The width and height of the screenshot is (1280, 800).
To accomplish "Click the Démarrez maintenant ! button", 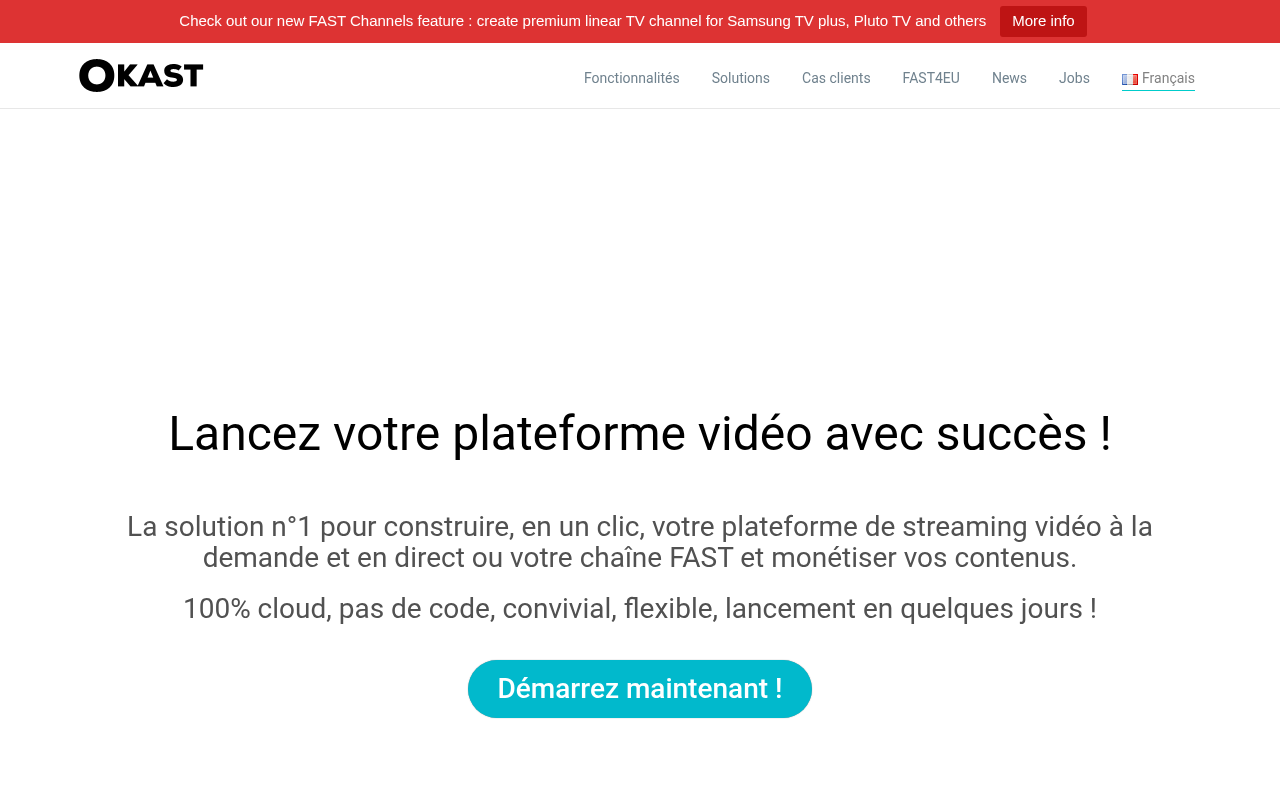I will (640, 689).
